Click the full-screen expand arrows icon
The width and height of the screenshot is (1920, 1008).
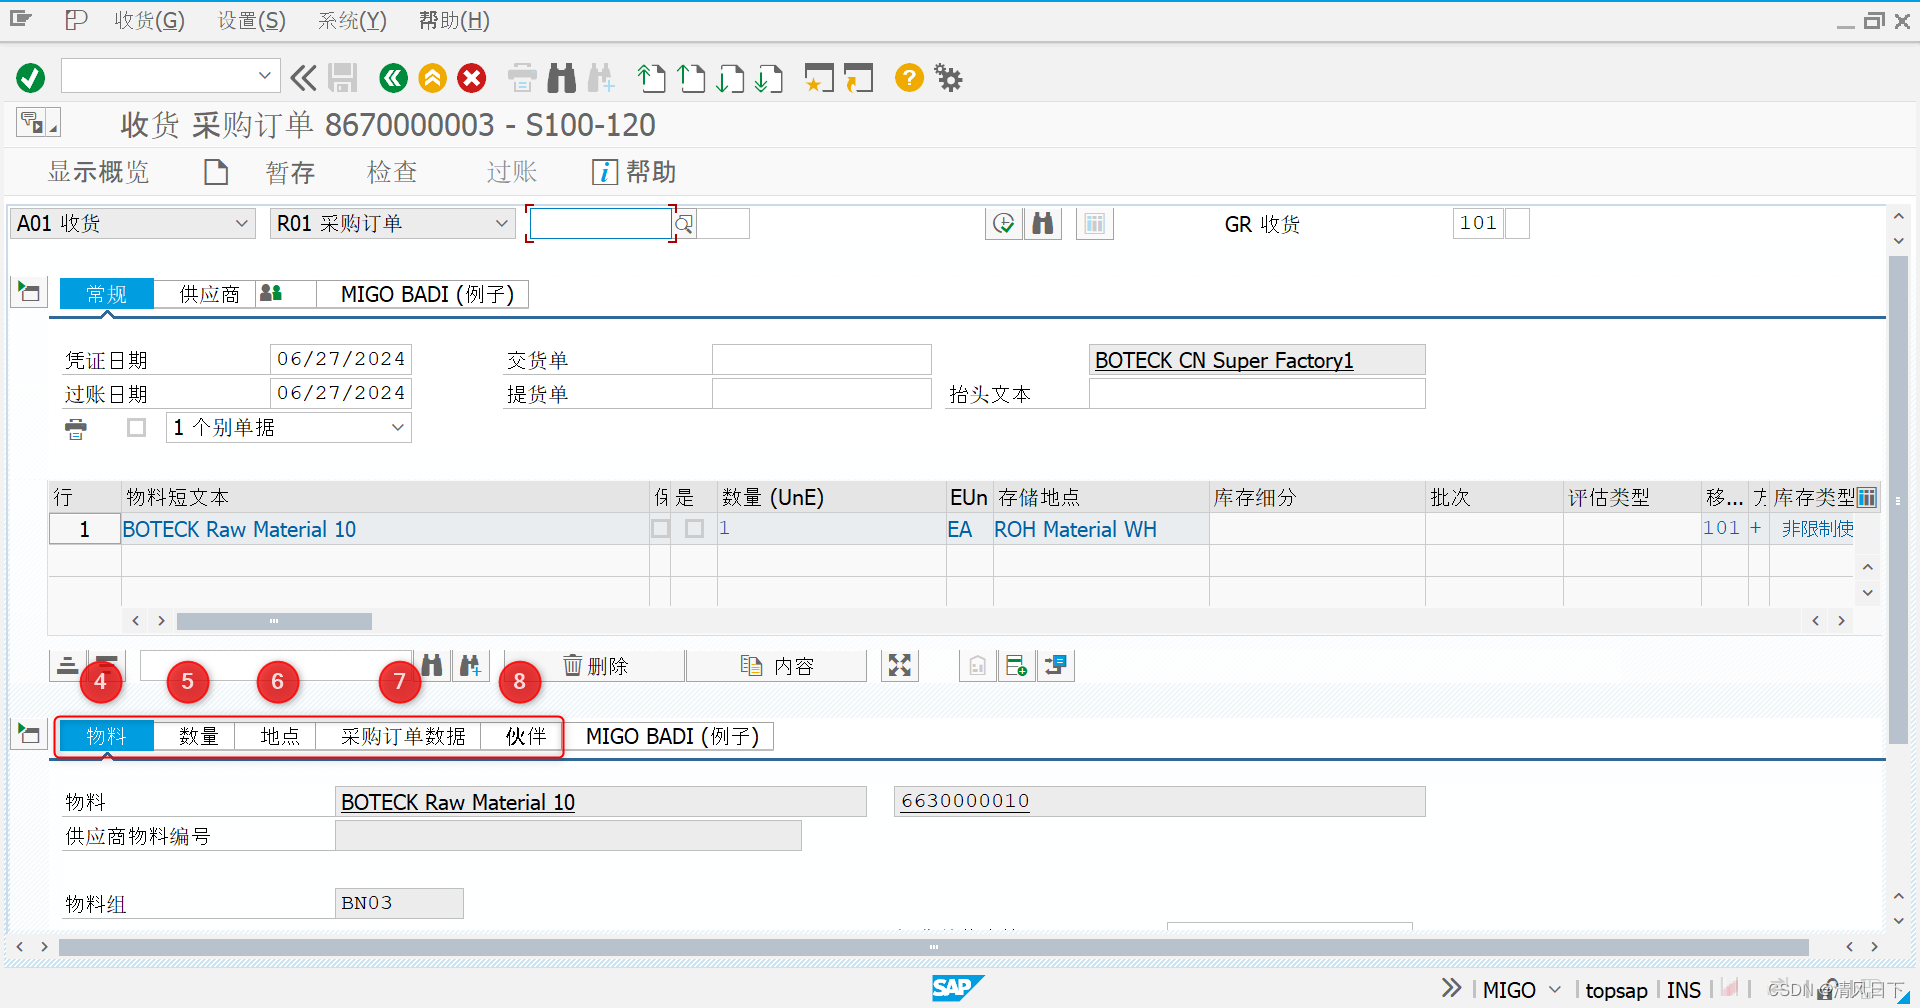click(x=900, y=665)
